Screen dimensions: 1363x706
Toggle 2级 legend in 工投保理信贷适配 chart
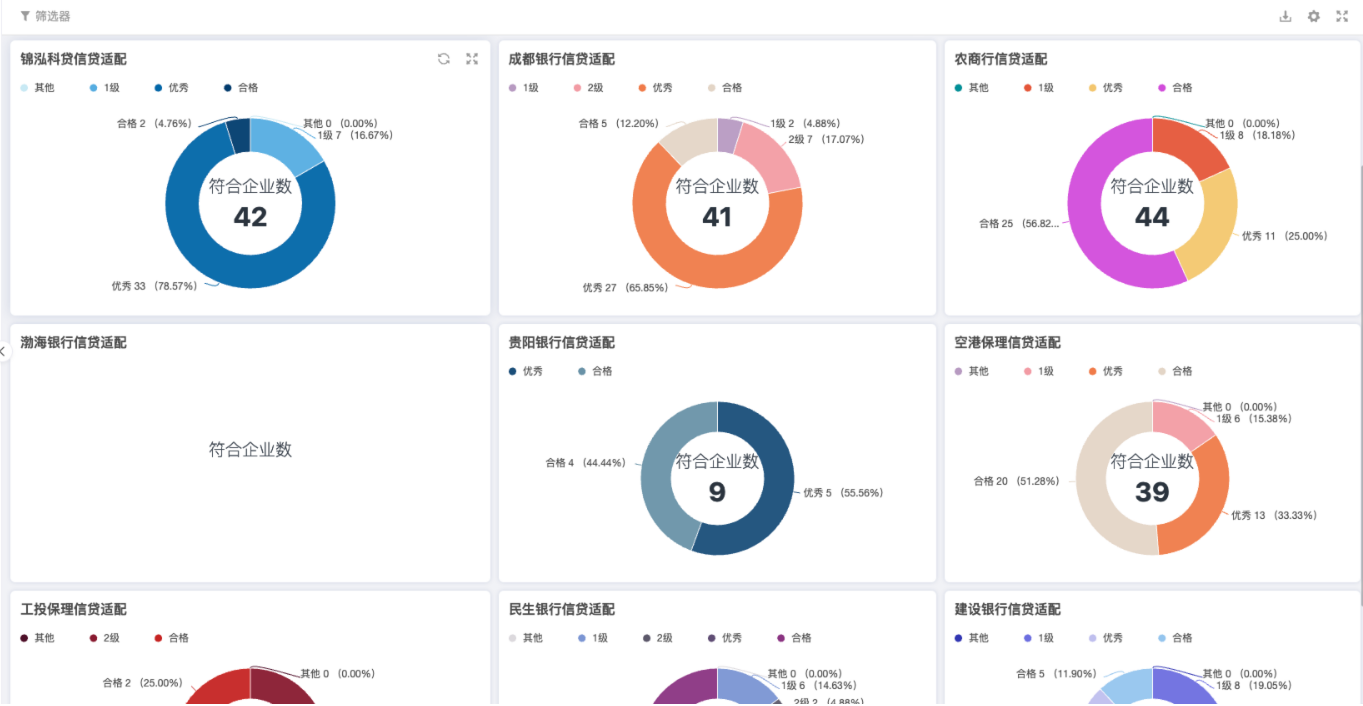pos(104,638)
